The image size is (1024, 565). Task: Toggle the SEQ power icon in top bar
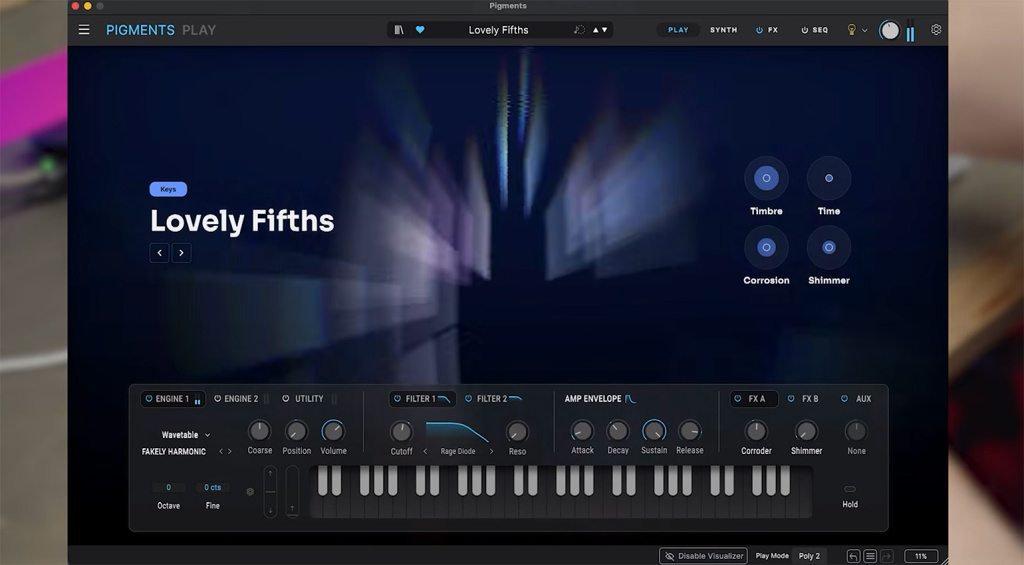[x=805, y=30]
